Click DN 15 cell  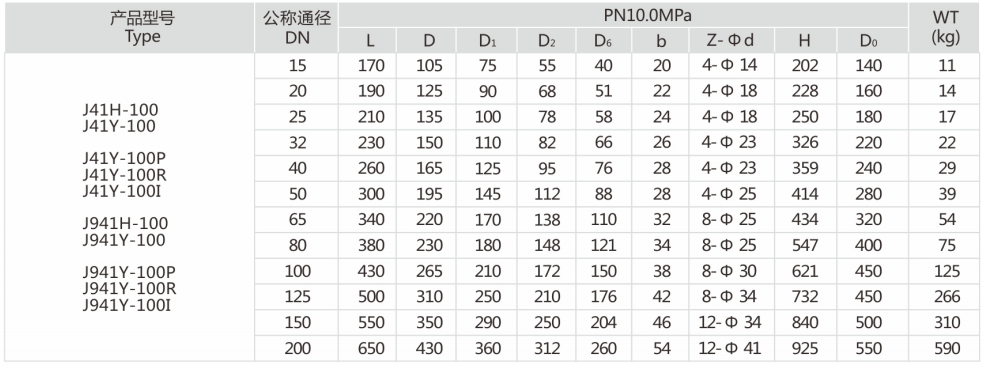(298, 66)
